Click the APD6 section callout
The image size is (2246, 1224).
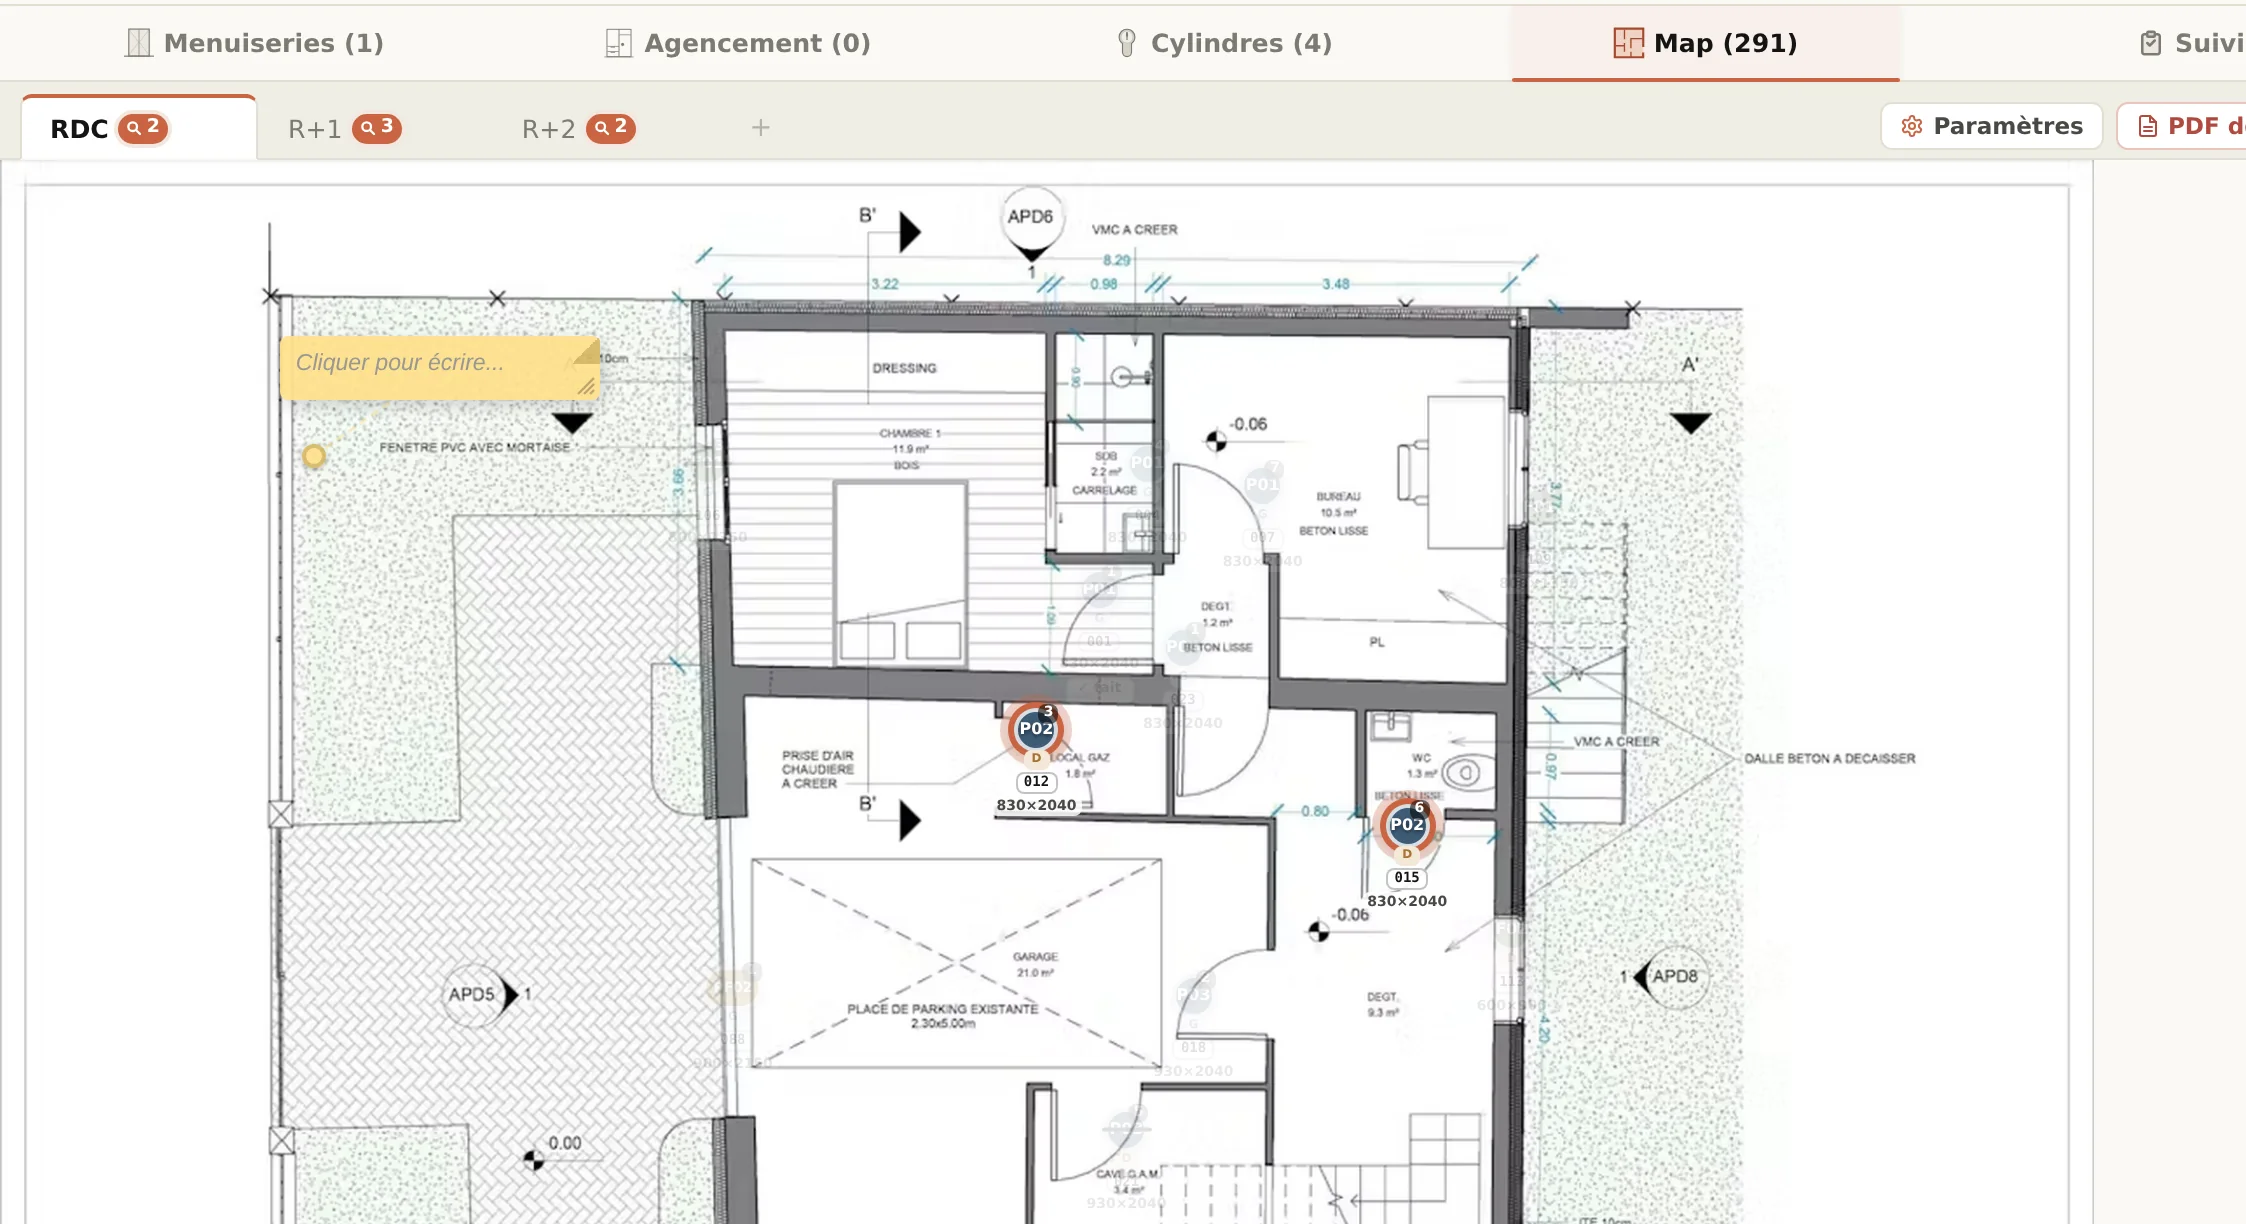pos(1031,222)
